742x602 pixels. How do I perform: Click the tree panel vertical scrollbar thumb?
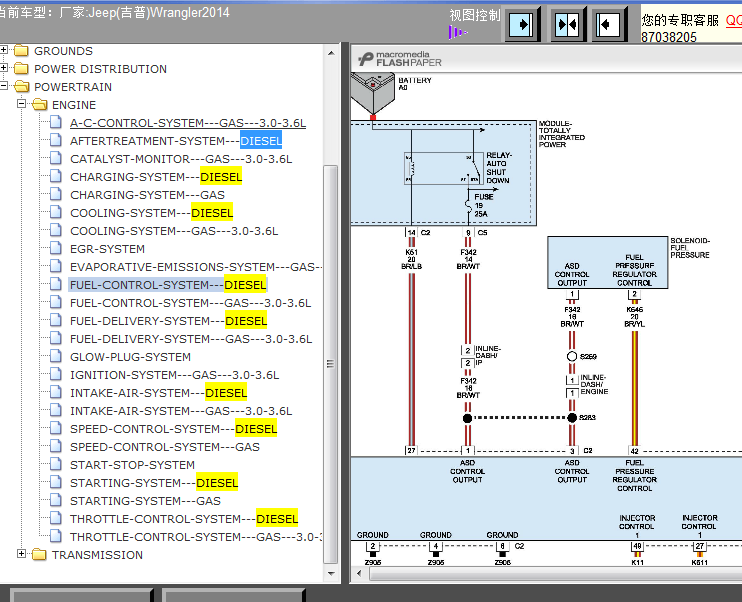pyautogui.click(x=331, y=364)
